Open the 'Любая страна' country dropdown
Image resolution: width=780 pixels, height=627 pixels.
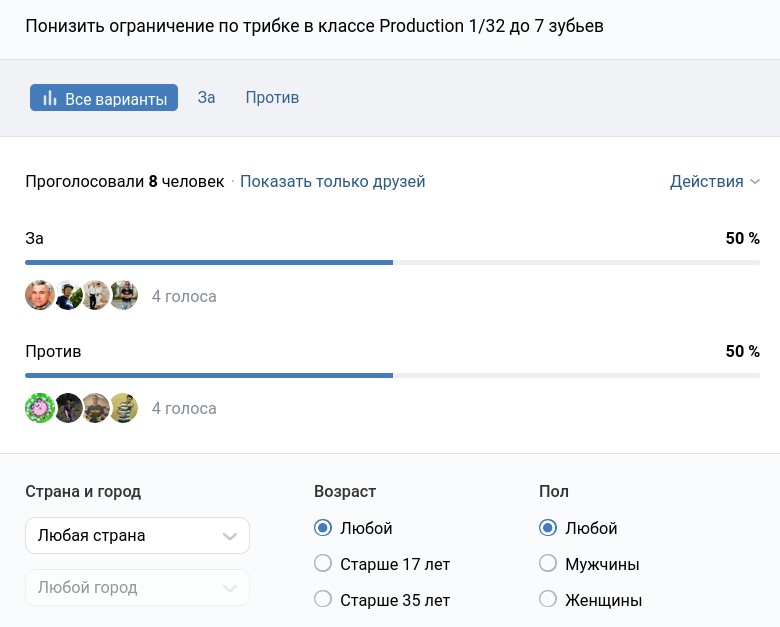pos(137,536)
